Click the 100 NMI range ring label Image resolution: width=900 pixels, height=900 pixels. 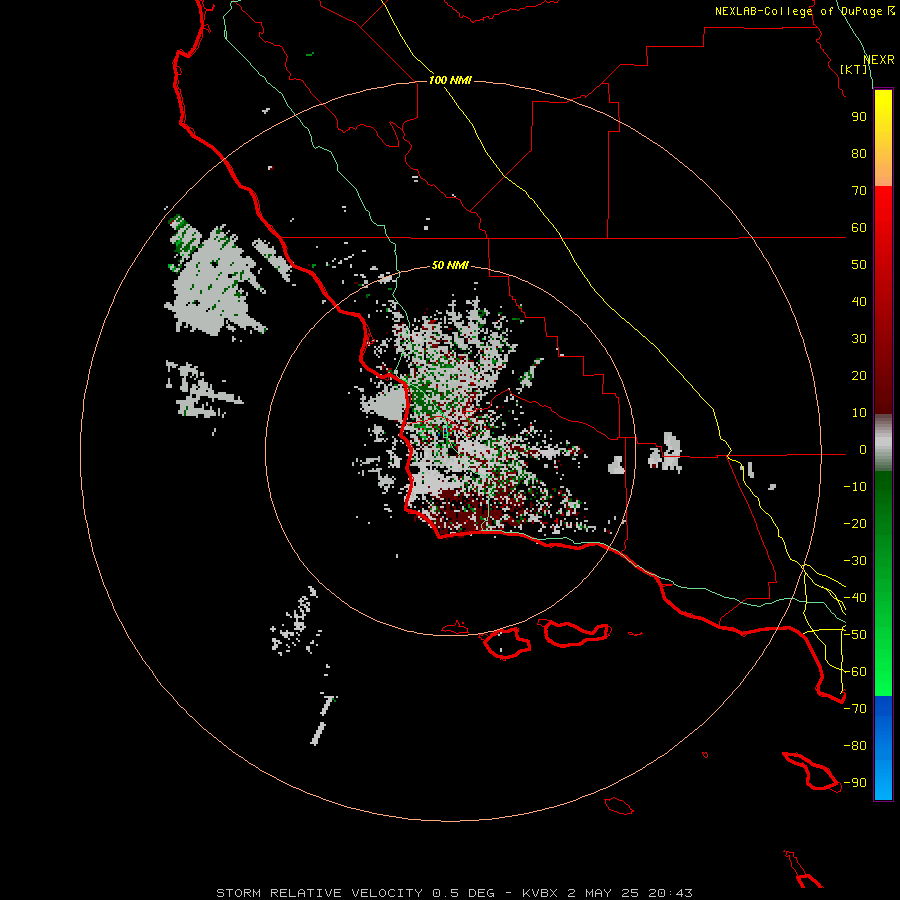pyautogui.click(x=450, y=80)
